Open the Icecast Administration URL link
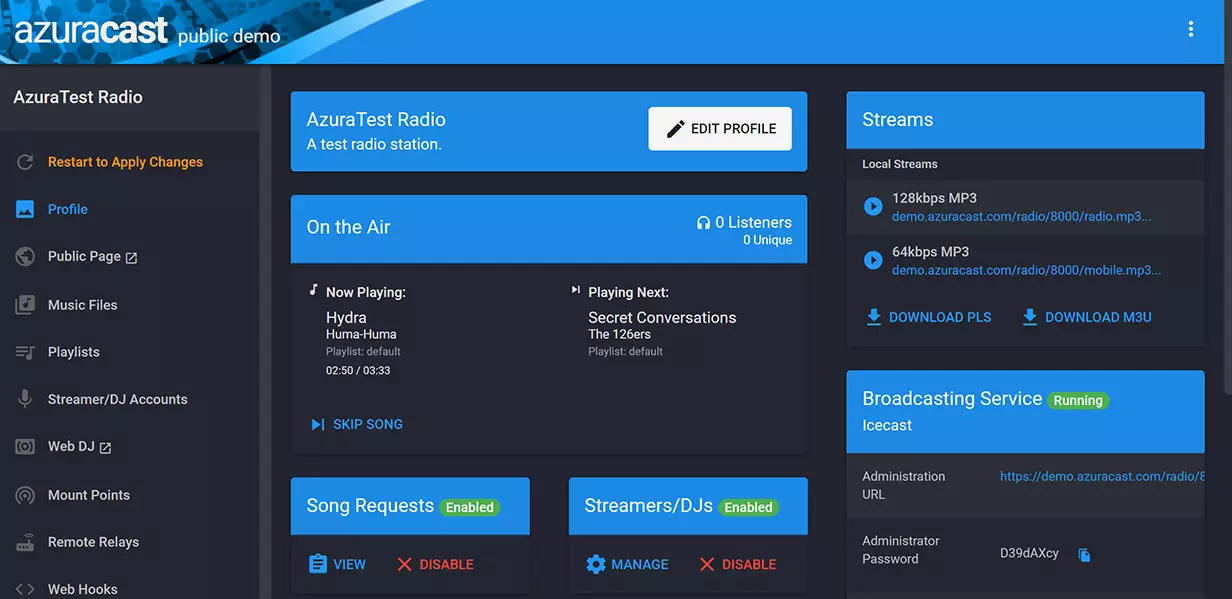 pos(1101,477)
